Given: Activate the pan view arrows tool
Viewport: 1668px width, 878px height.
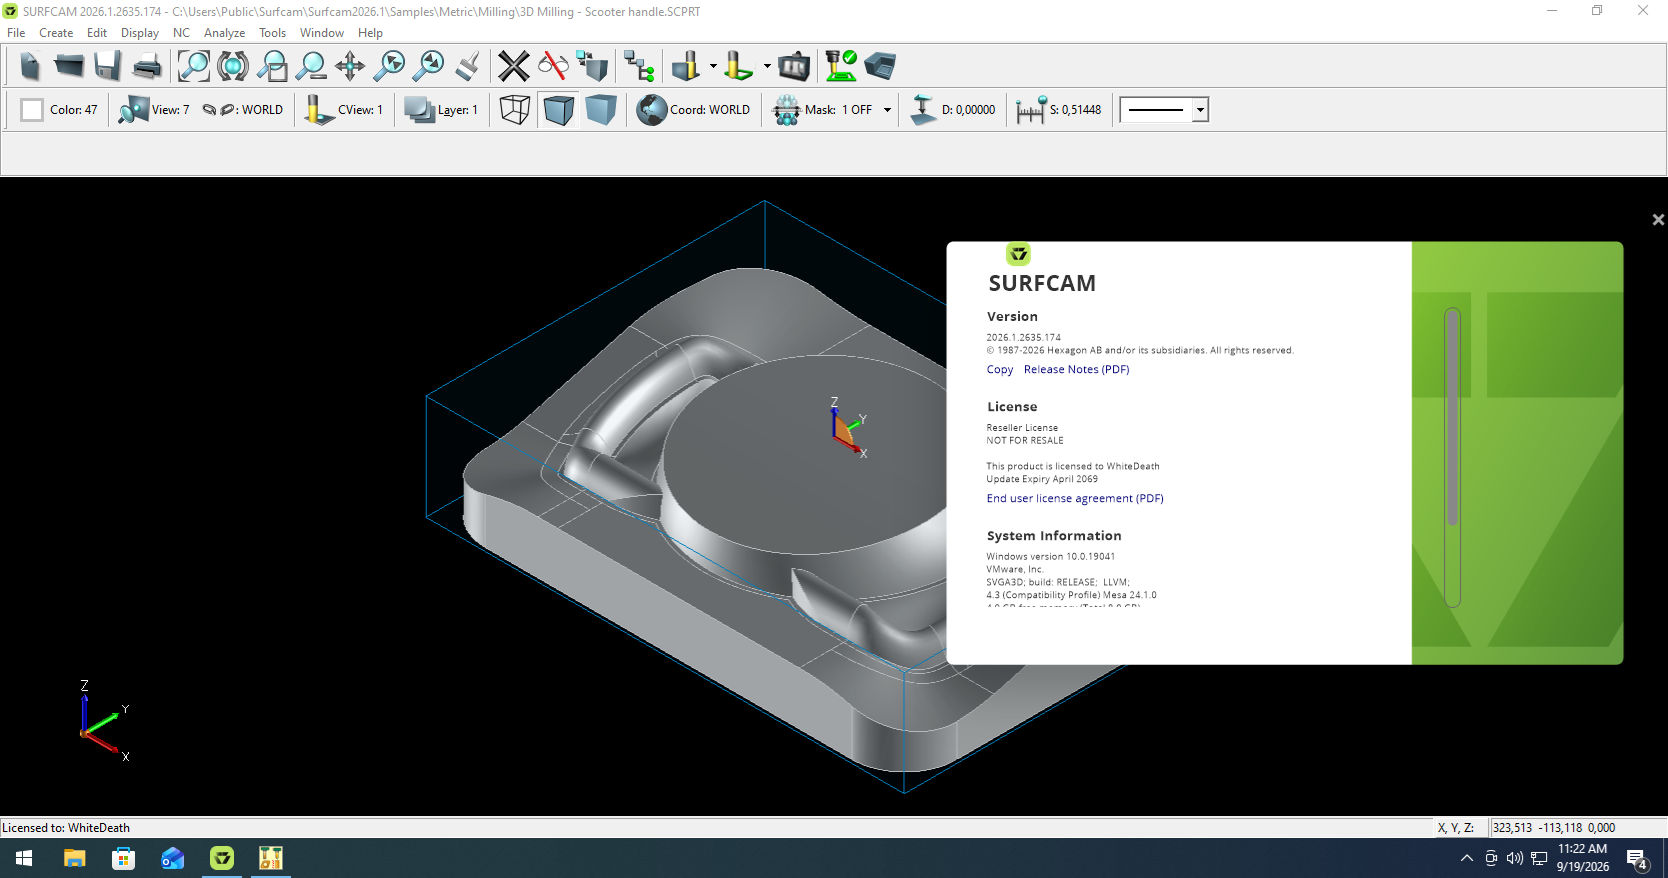Looking at the screenshot, I should click(x=350, y=67).
